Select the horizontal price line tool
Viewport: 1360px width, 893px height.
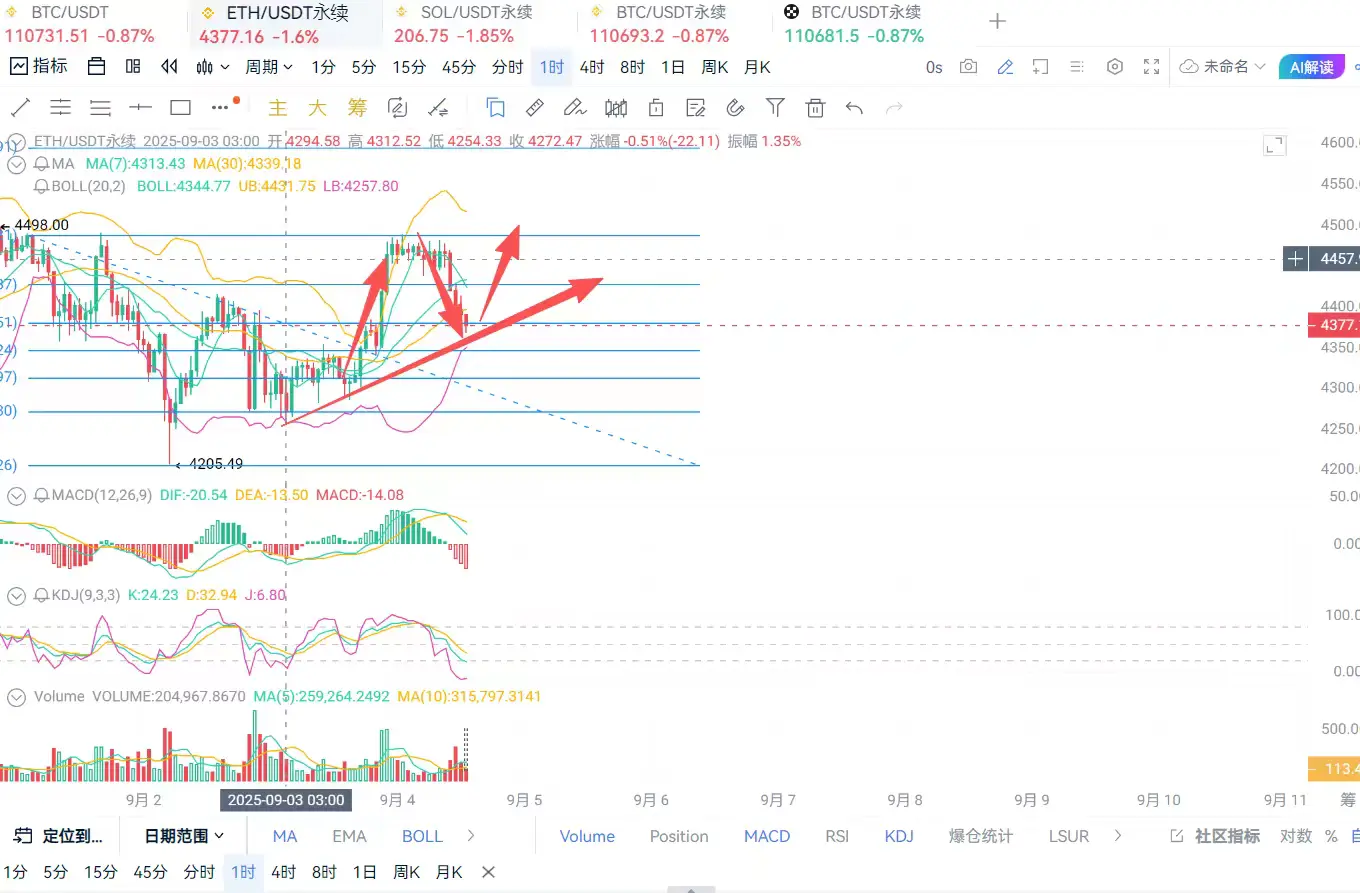tap(140, 107)
